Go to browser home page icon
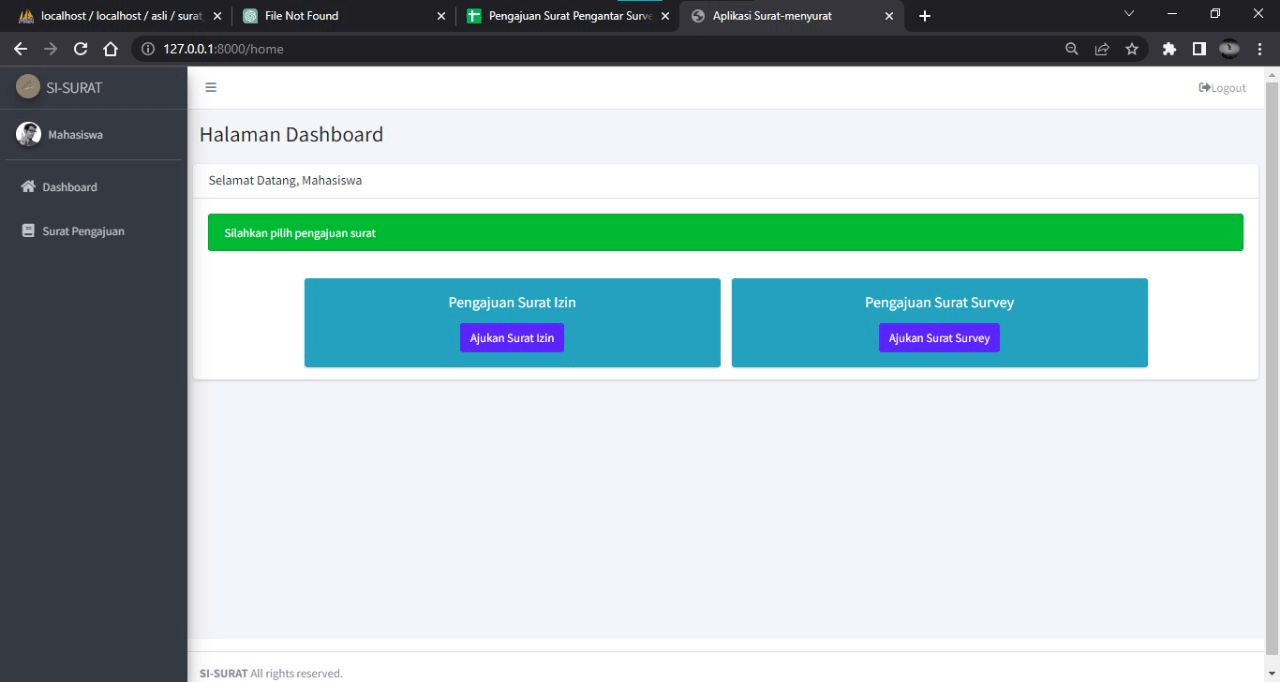The image size is (1280, 682). pyautogui.click(x=111, y=49)
